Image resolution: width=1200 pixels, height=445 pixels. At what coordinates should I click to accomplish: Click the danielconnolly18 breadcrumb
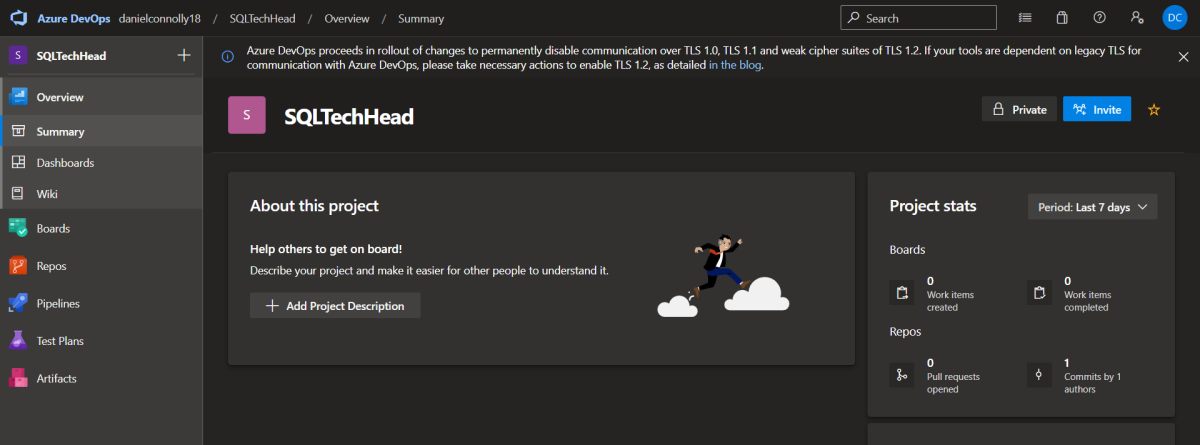click(160, 18)
